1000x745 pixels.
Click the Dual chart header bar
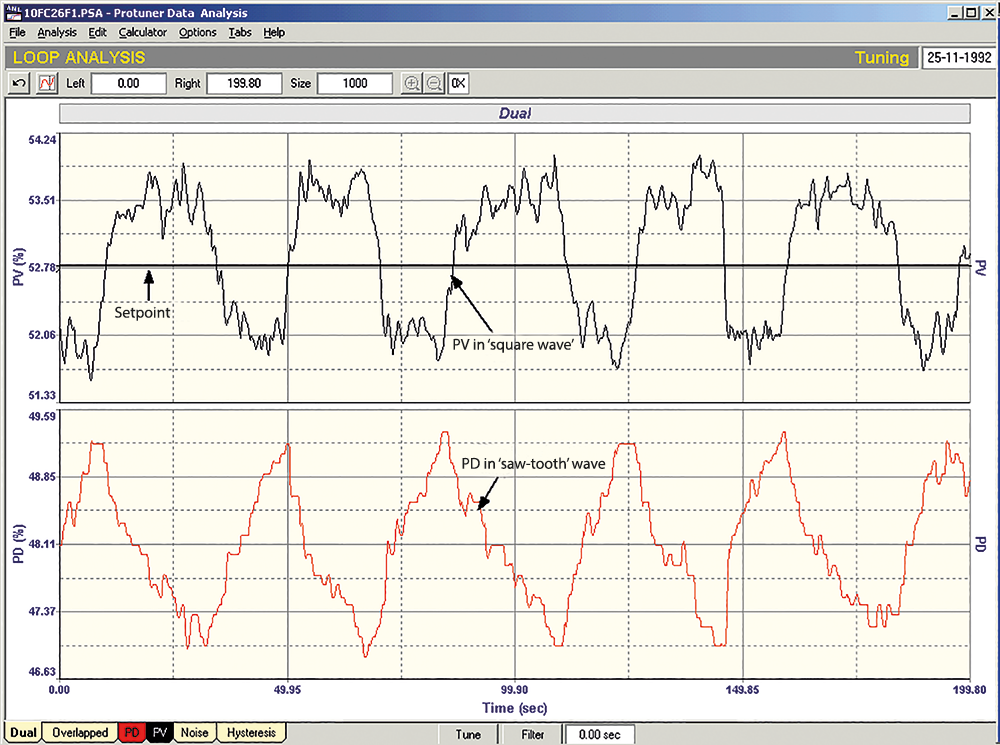click(515, 114)
